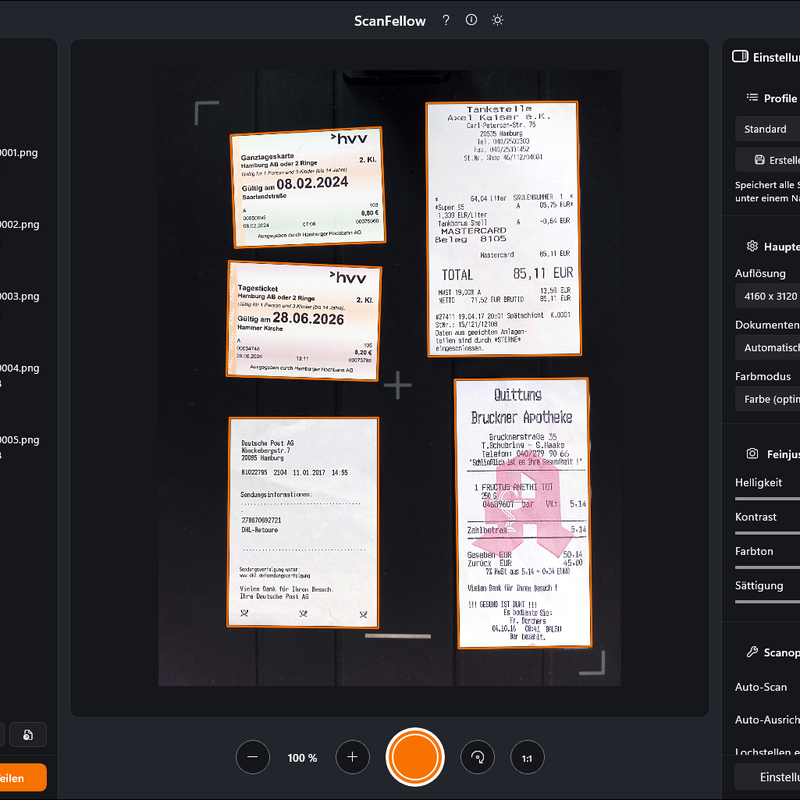The image size is (800, 800).
Task: Open the Automatisch document dropdown
Action: pyautogui.click(x=767, y=347)
